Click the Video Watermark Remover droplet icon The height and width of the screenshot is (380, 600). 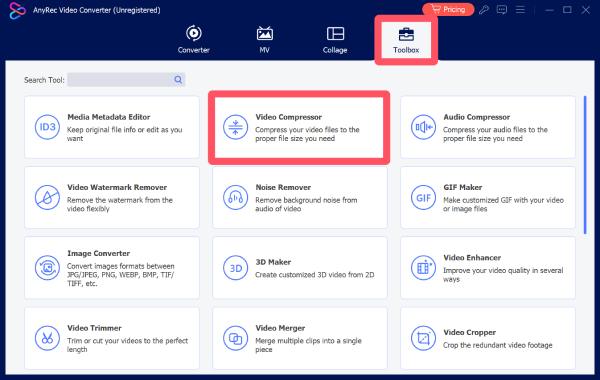[x=47, y=197]
